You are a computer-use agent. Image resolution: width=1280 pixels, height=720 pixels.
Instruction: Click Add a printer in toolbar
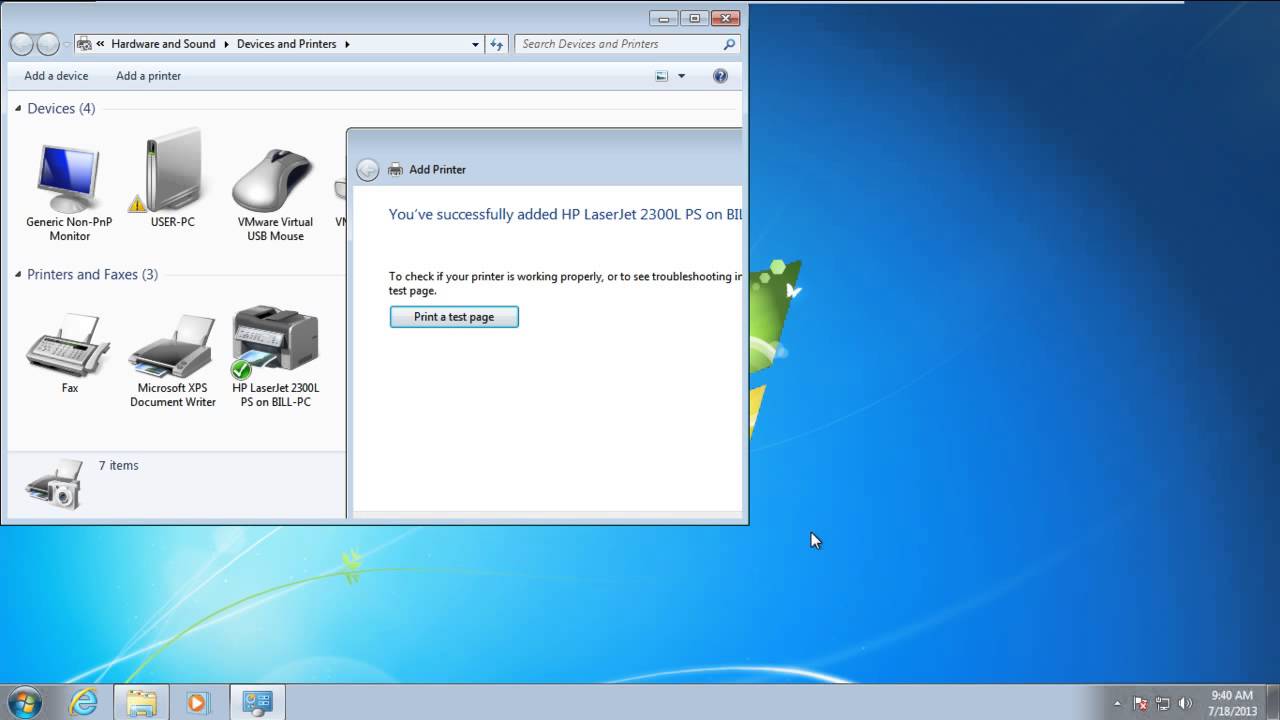tap(148, 76)
